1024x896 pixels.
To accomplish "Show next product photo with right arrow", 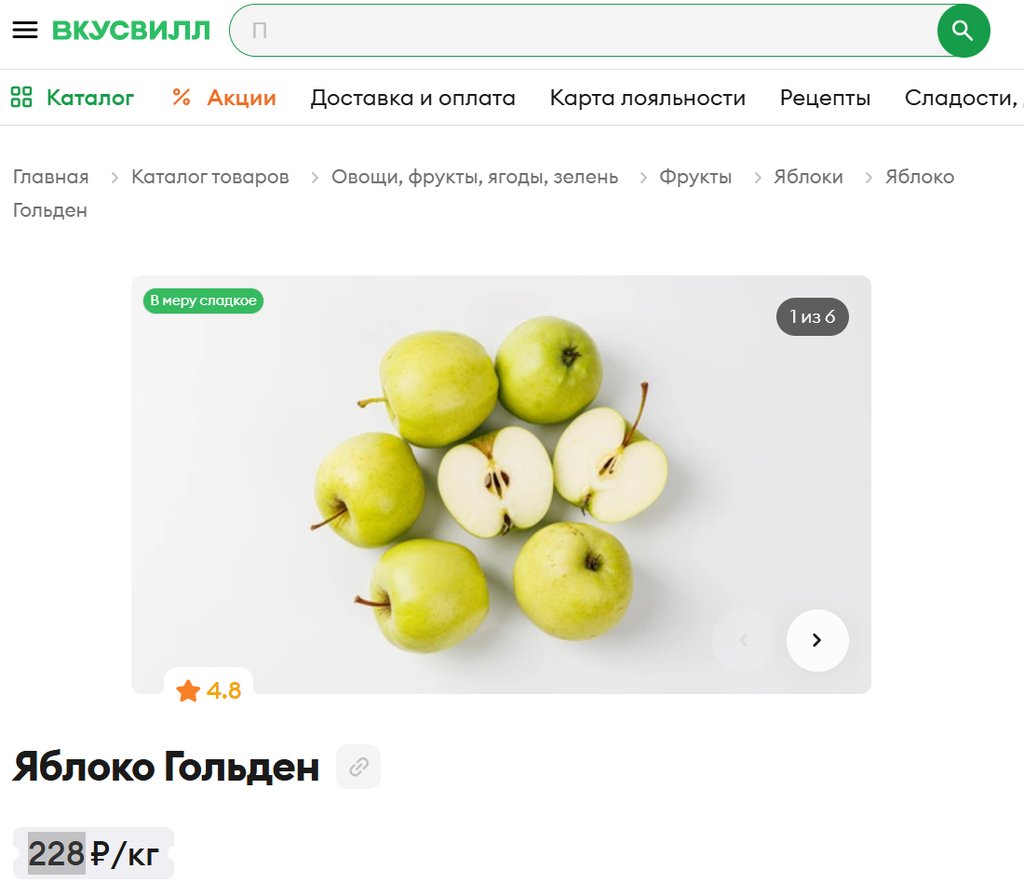I will tap(817, 640).
